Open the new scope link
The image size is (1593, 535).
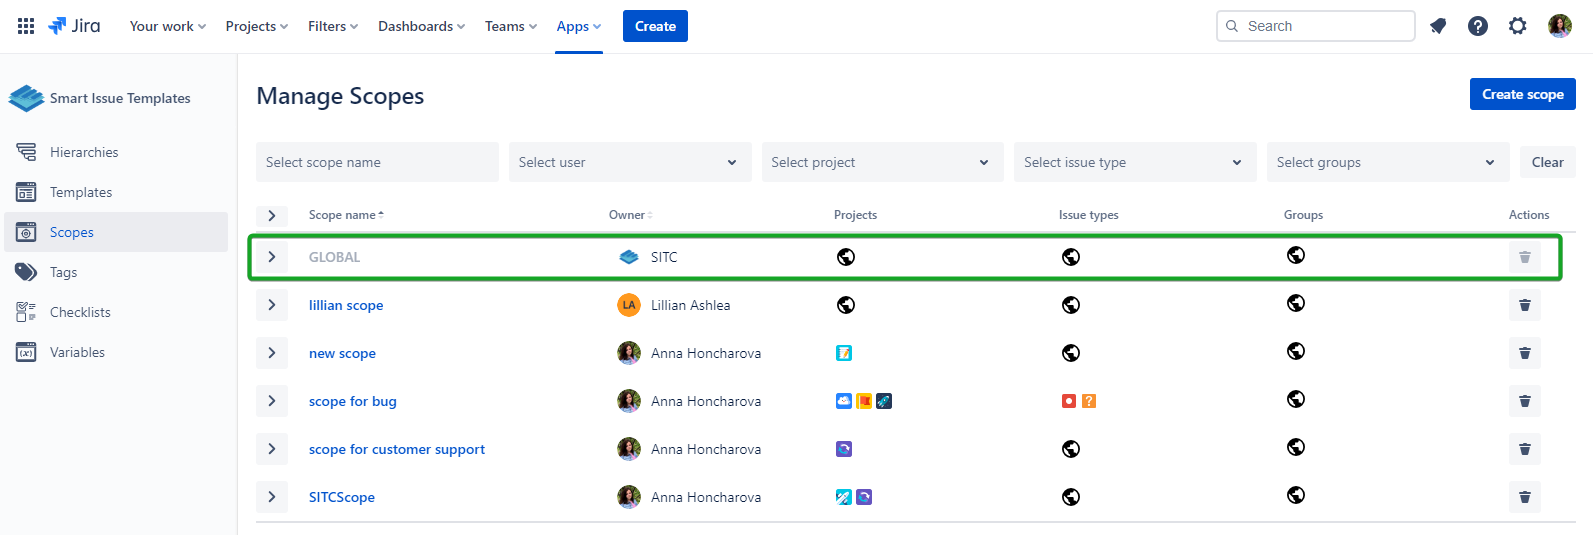click(342, 353)
